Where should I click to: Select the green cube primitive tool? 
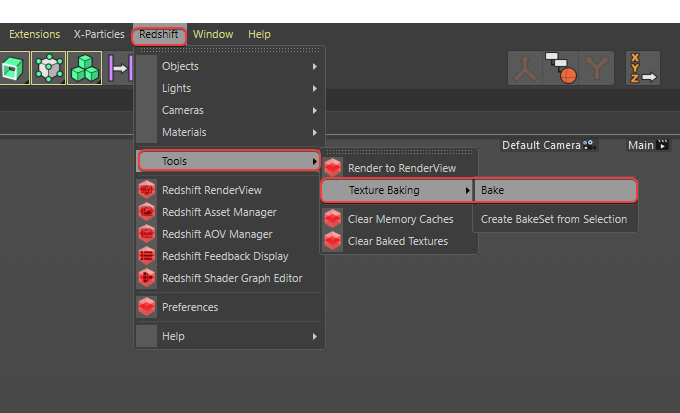(x=13, y=68)
